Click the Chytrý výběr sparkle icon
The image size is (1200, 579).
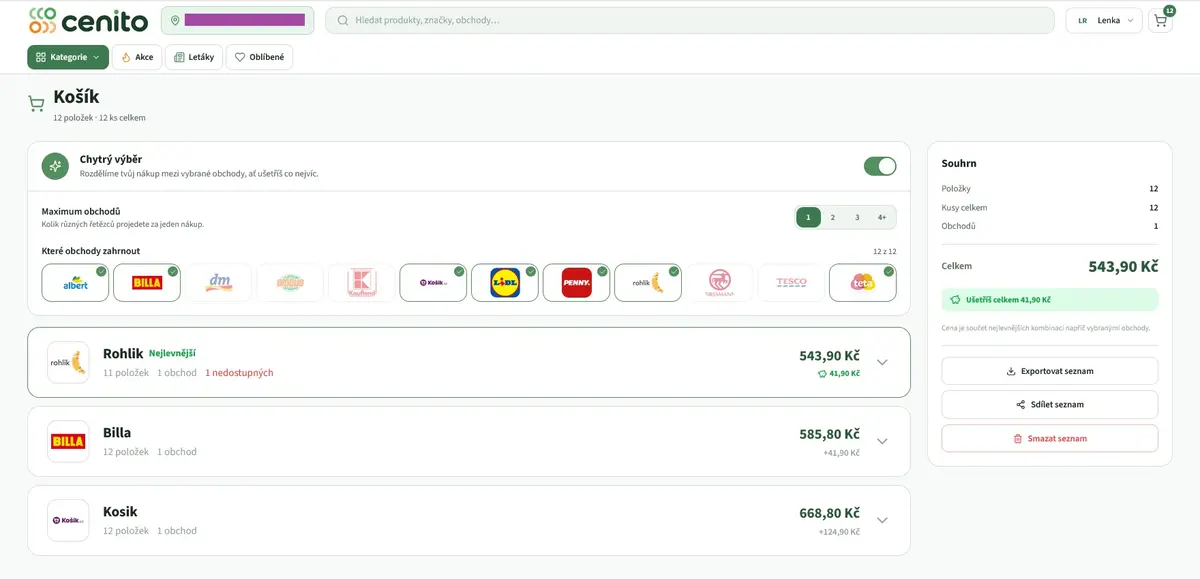(55, 166)
